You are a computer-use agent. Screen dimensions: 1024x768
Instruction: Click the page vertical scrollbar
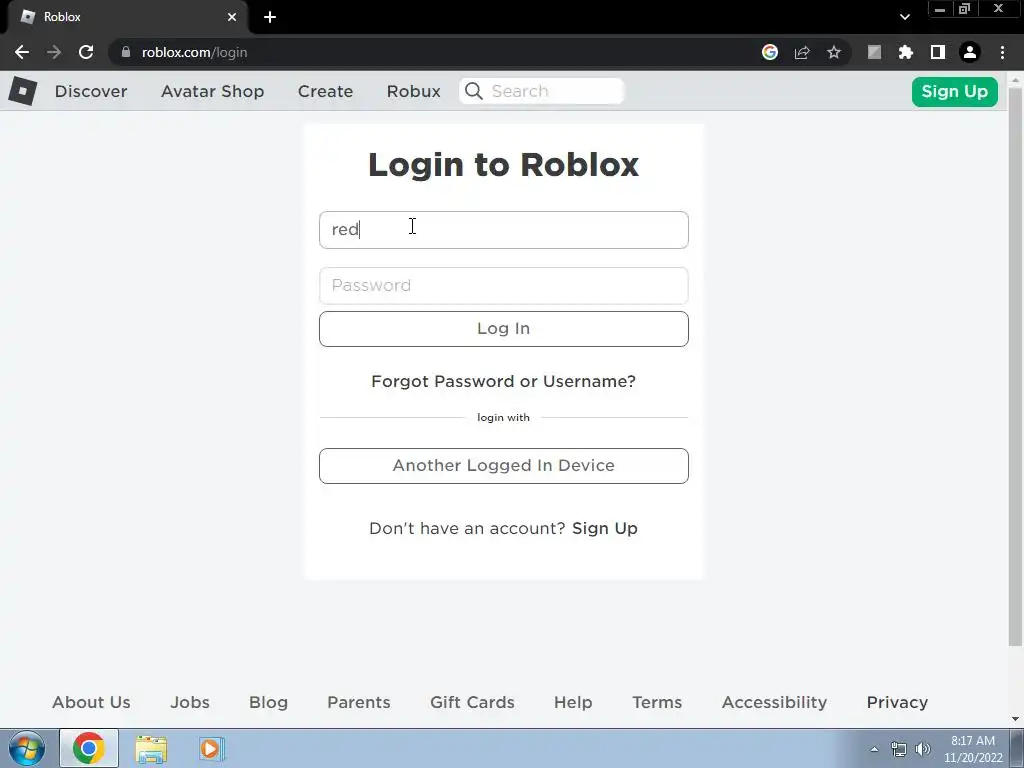click(1015, 366)
